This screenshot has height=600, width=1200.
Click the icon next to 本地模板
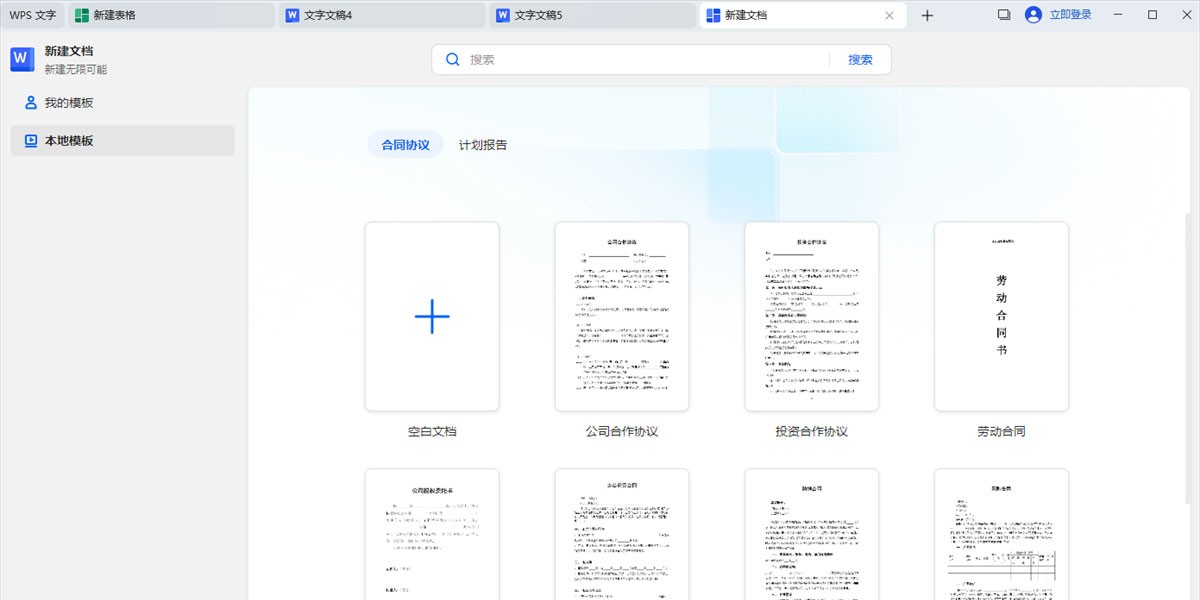click(31, 141)
